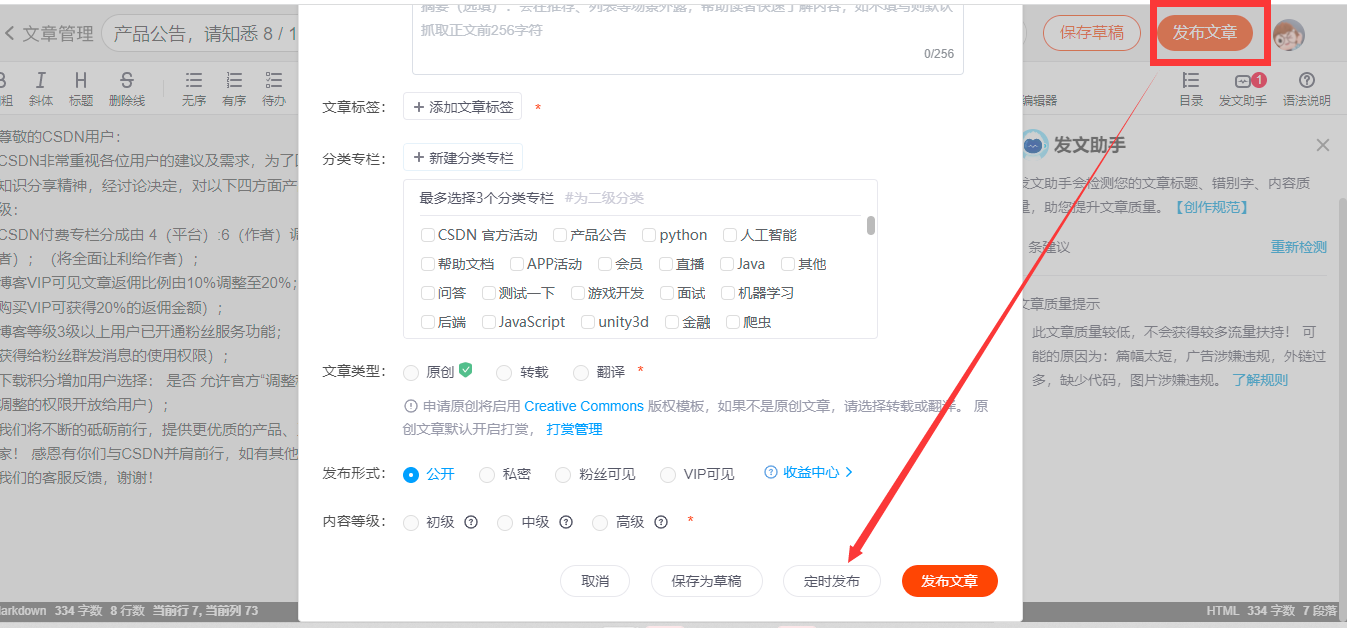Viewport: 1347px width, 628px height.
Task: Show help for 初级 content level
Action: (x=471, y=522)
